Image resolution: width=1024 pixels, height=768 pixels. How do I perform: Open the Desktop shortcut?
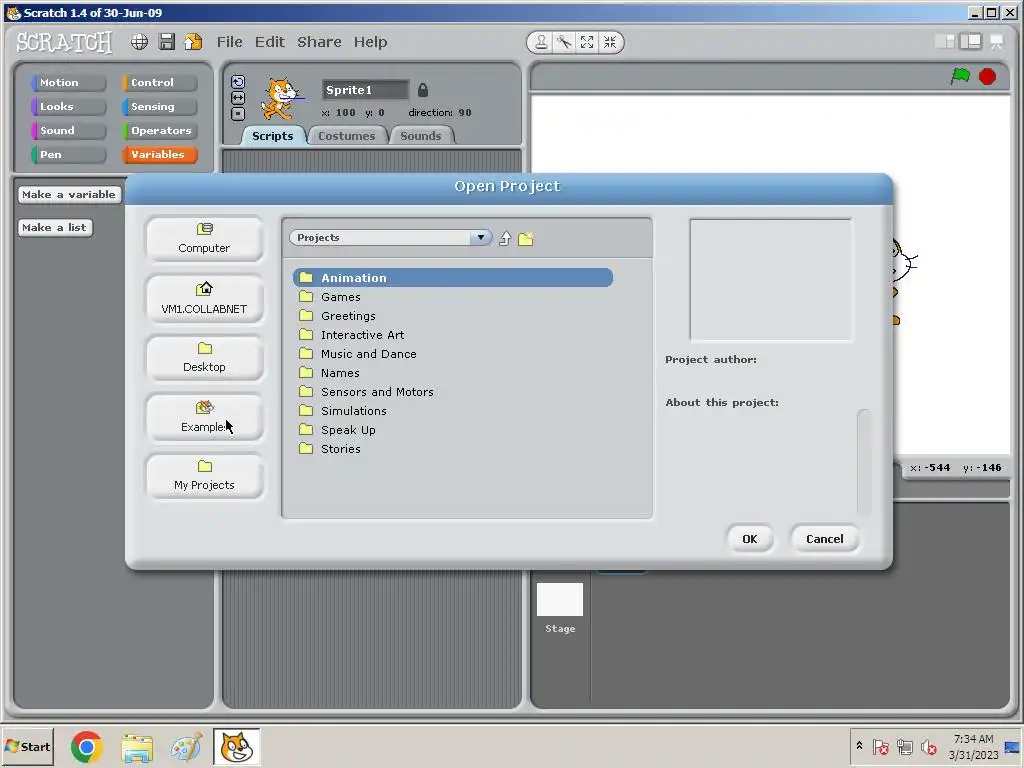[204, 358]
